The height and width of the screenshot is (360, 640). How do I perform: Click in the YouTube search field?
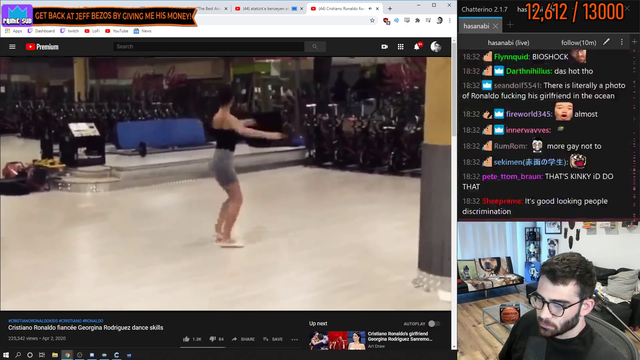[x=209, y=47]
